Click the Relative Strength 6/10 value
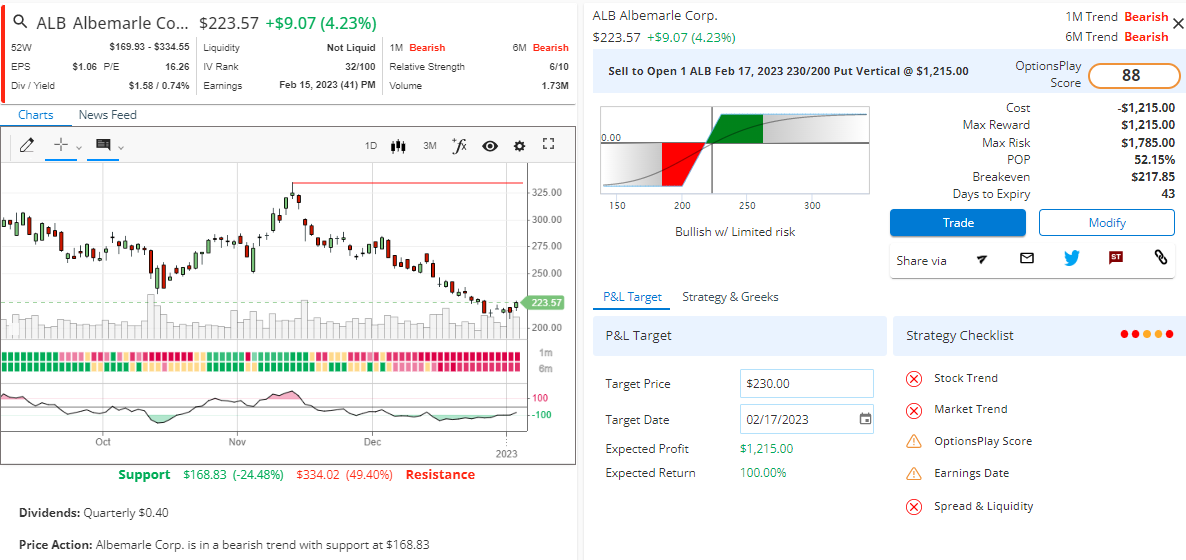Image resolution: width=1186 pixels, height=560 pixels. tap(560, 67)
